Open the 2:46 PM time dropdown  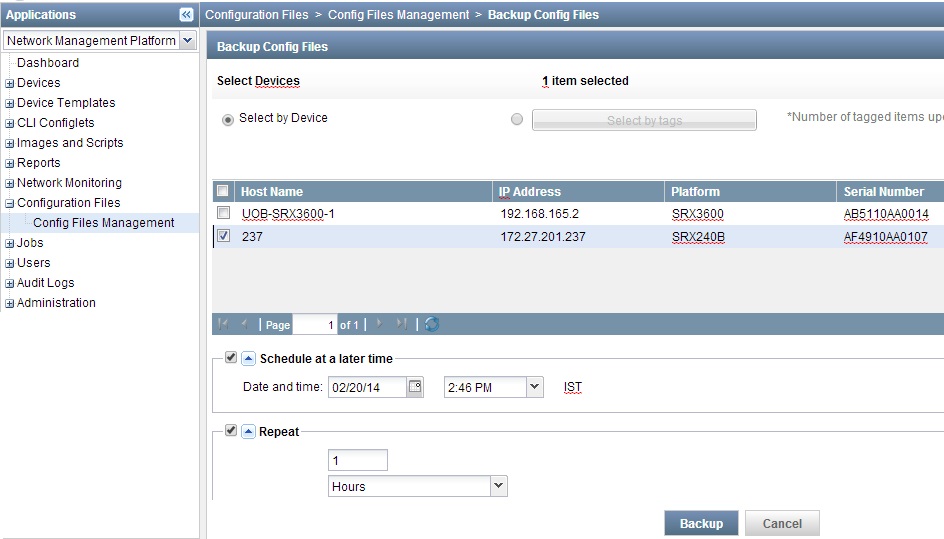point(534,387)
